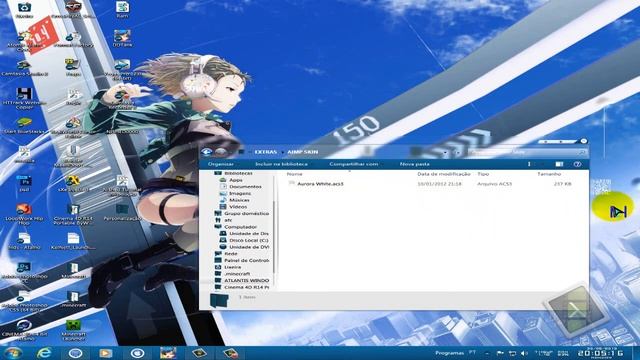Change the view with the view options icon

tap(529, 164)
